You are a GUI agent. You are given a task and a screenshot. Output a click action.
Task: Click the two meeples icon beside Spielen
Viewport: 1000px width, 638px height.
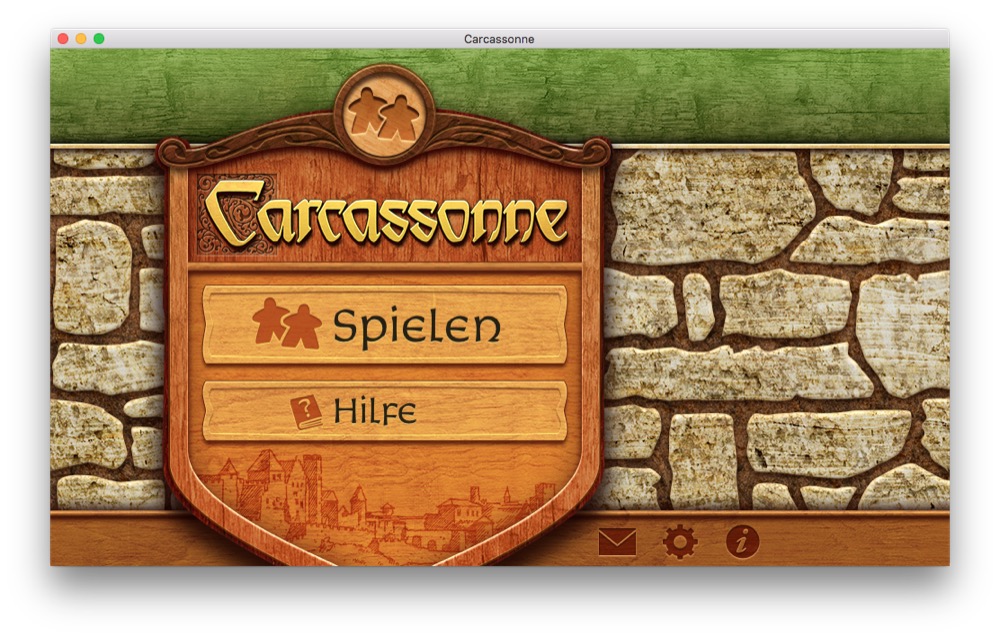pyautogui.click(x=286, y=324)
